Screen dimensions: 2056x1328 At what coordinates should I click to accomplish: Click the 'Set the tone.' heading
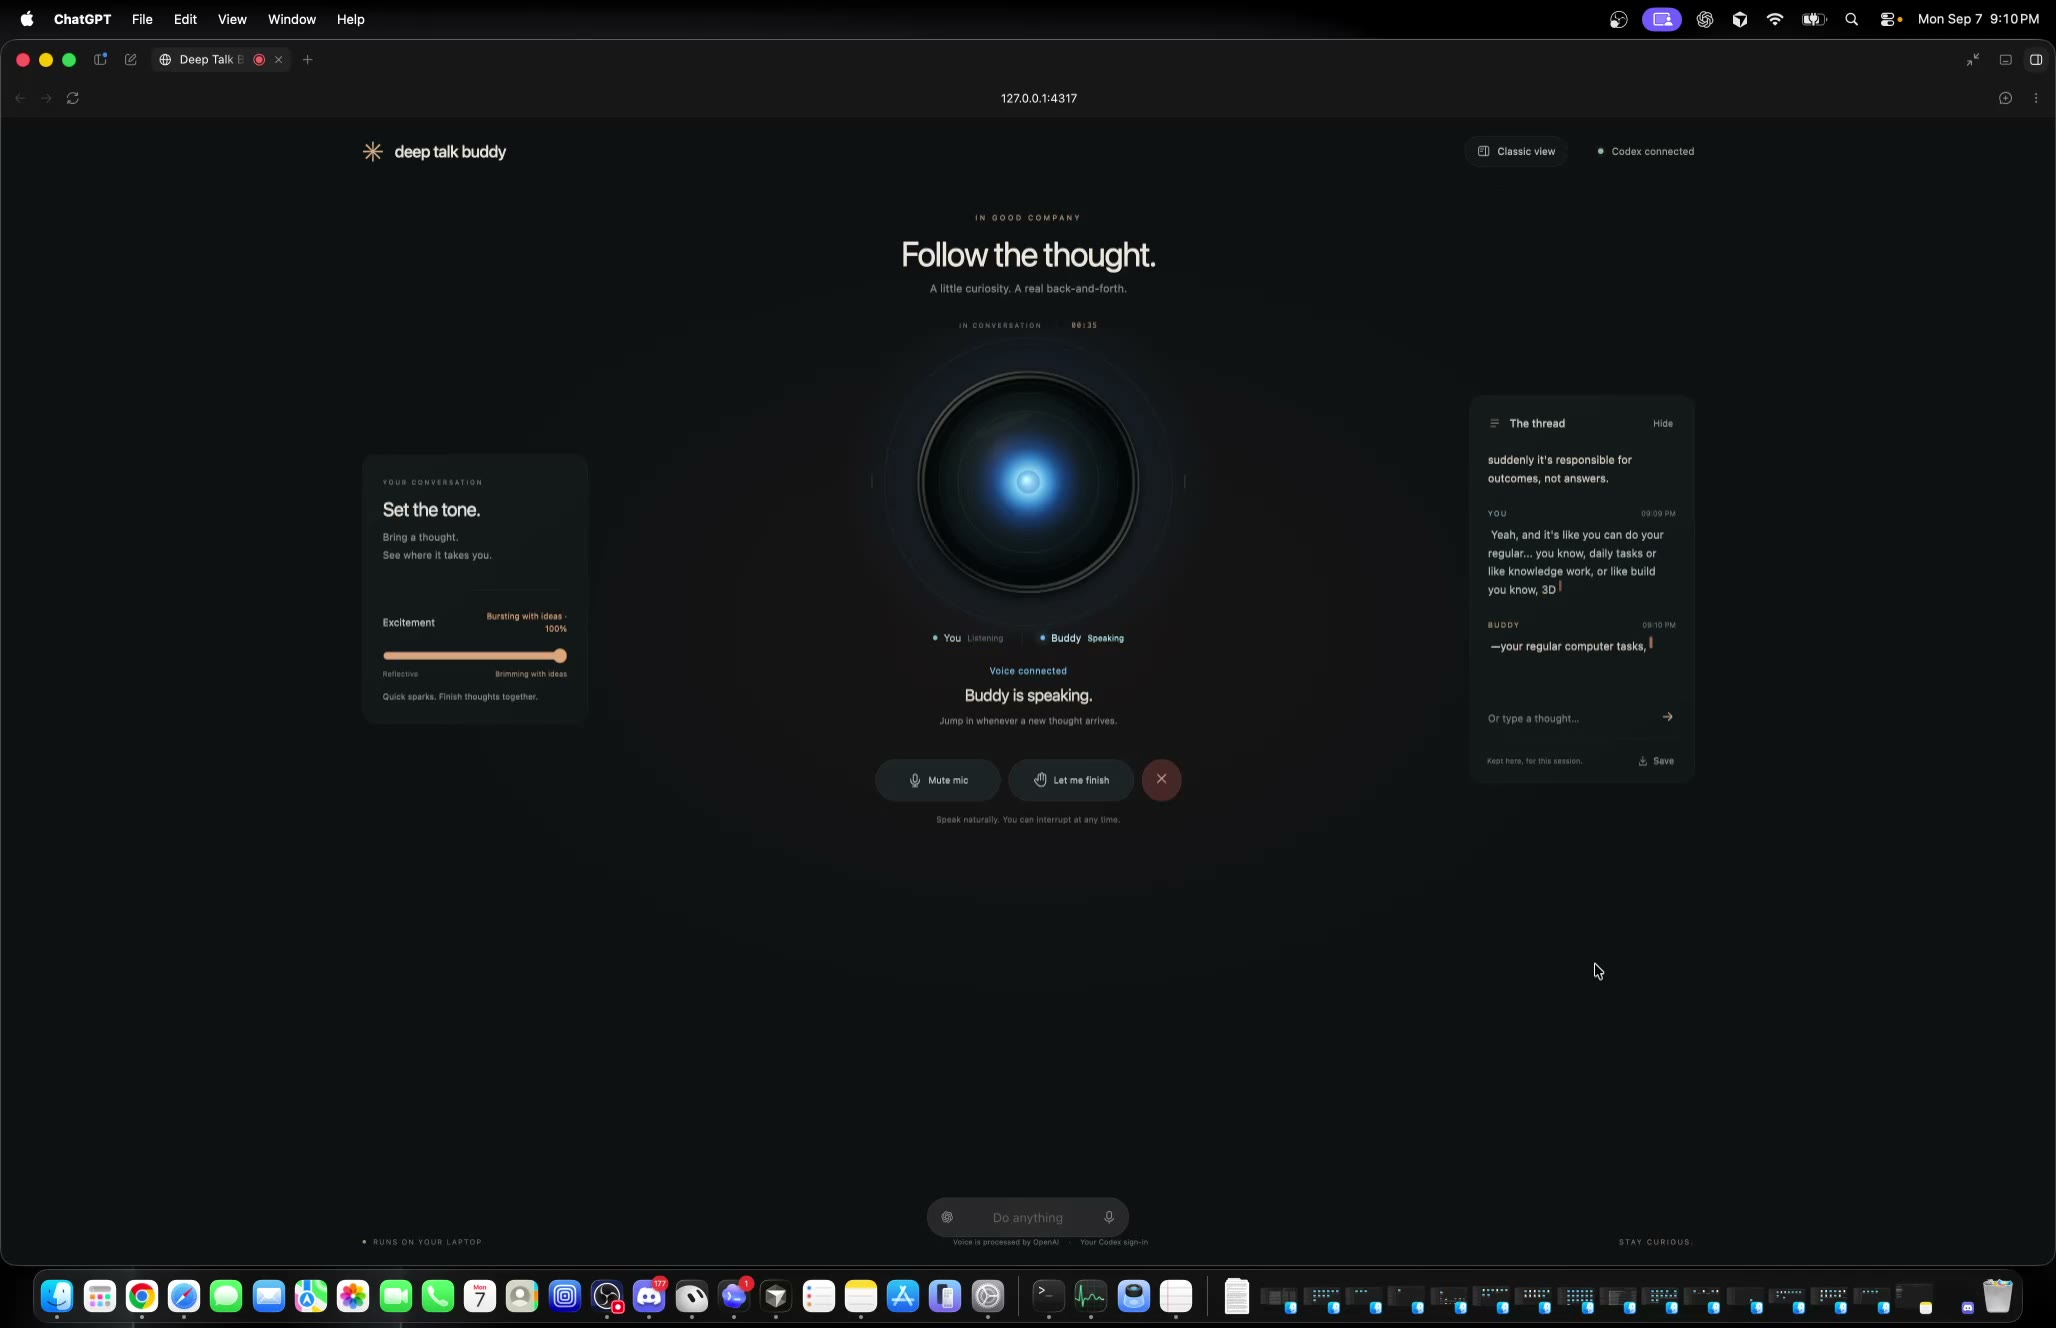click(431, 510)
